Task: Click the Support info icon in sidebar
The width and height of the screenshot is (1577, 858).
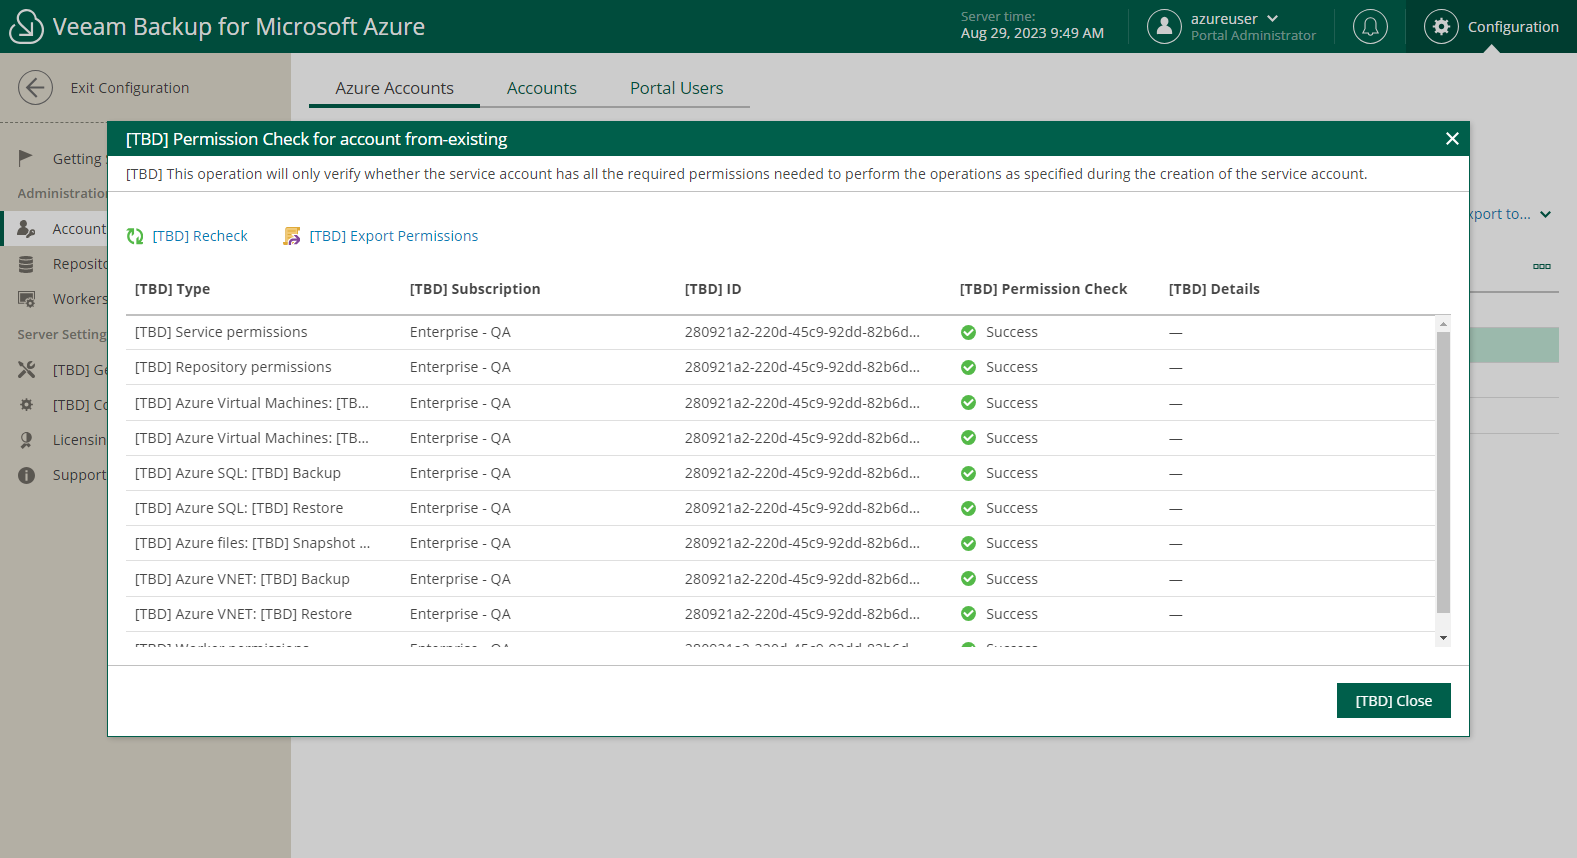Action: click(x=26, y=475)
